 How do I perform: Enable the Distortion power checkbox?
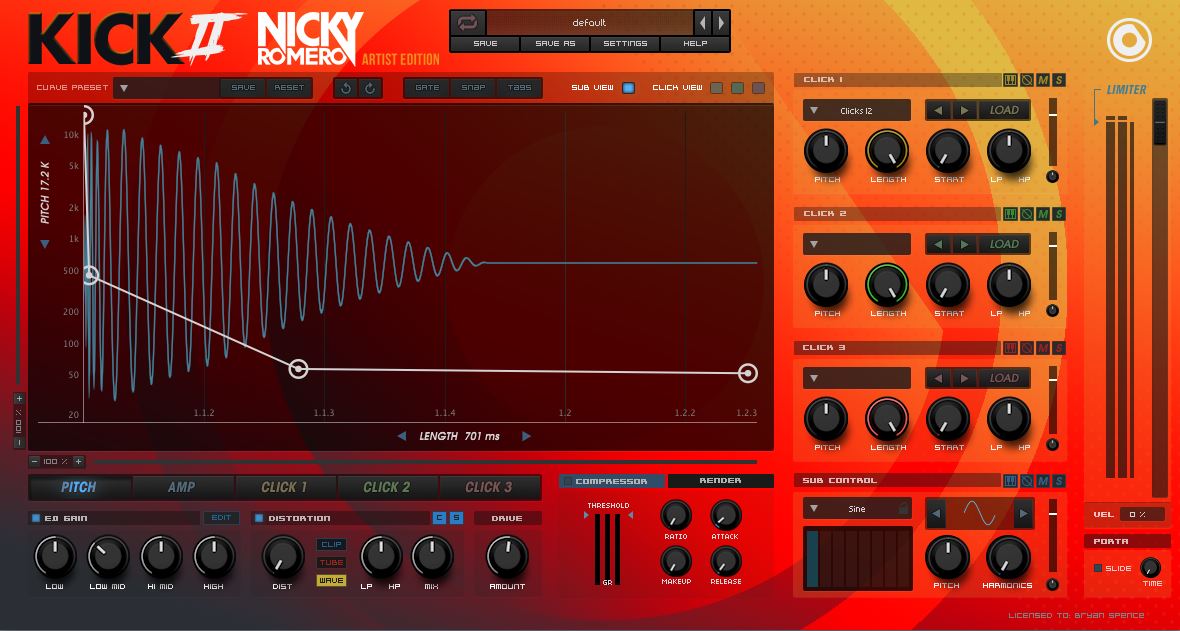(259, 518)
